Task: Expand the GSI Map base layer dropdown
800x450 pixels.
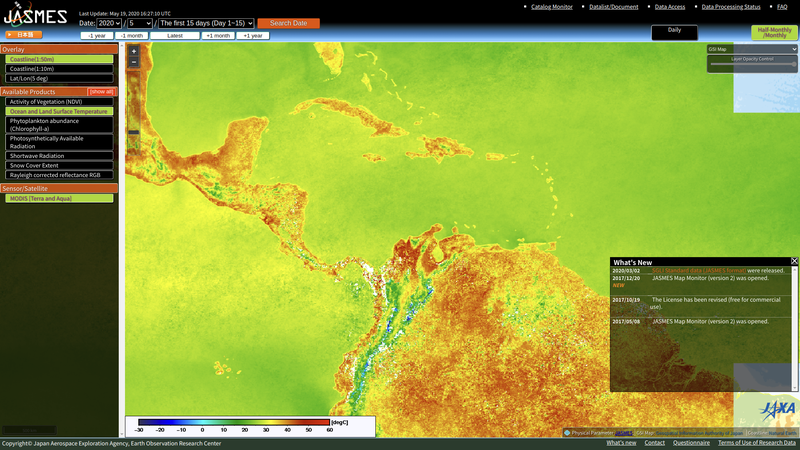Action: click(x=752, y=49)
